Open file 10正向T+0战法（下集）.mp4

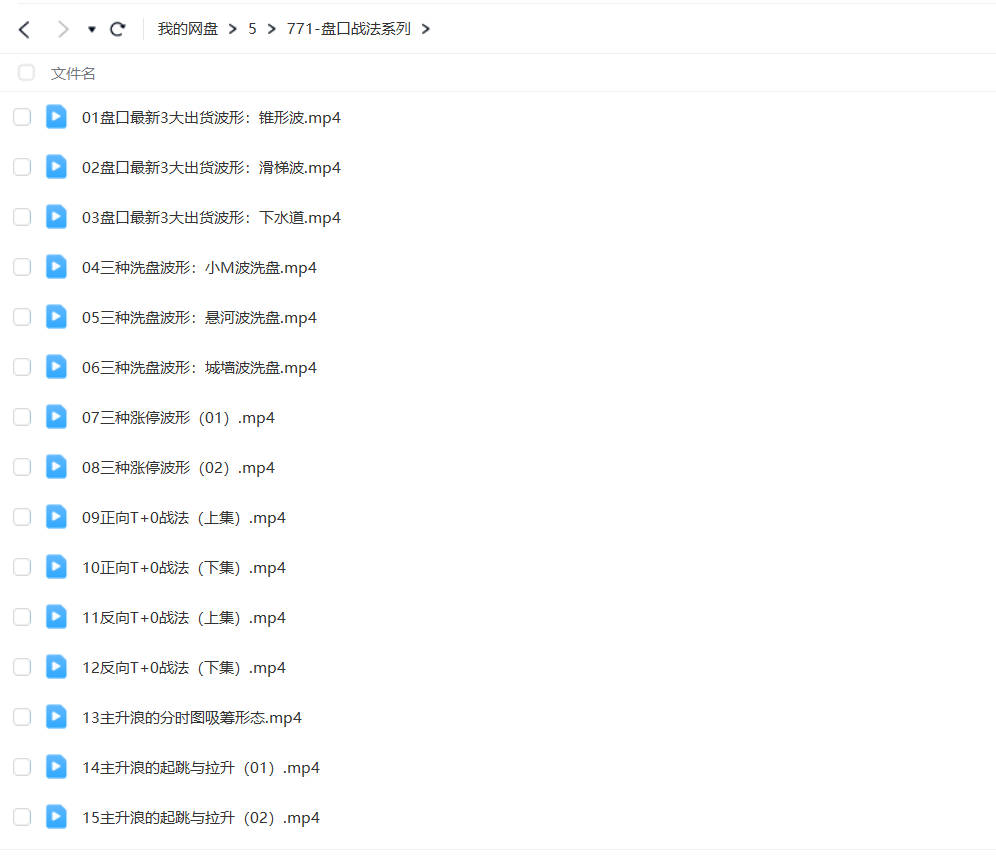[184, 567]
